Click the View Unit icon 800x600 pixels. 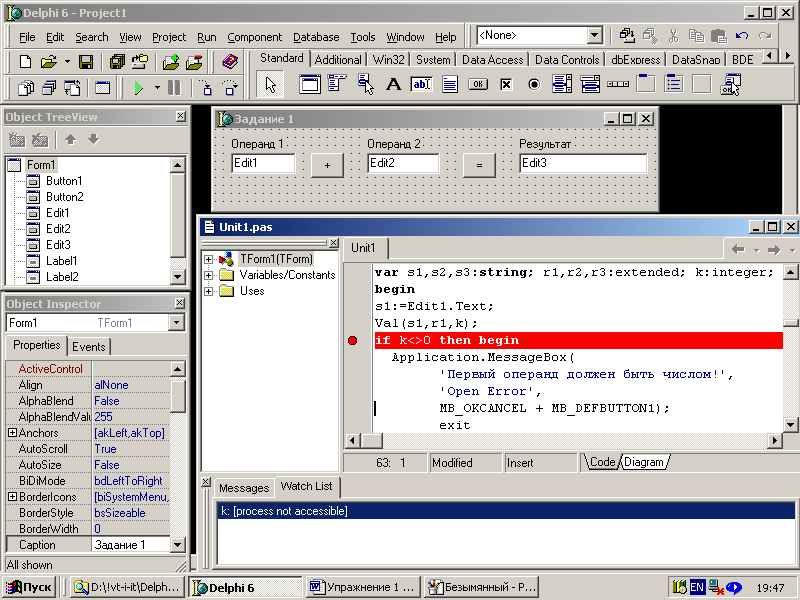pyautogui.click(x=26, y=88)
